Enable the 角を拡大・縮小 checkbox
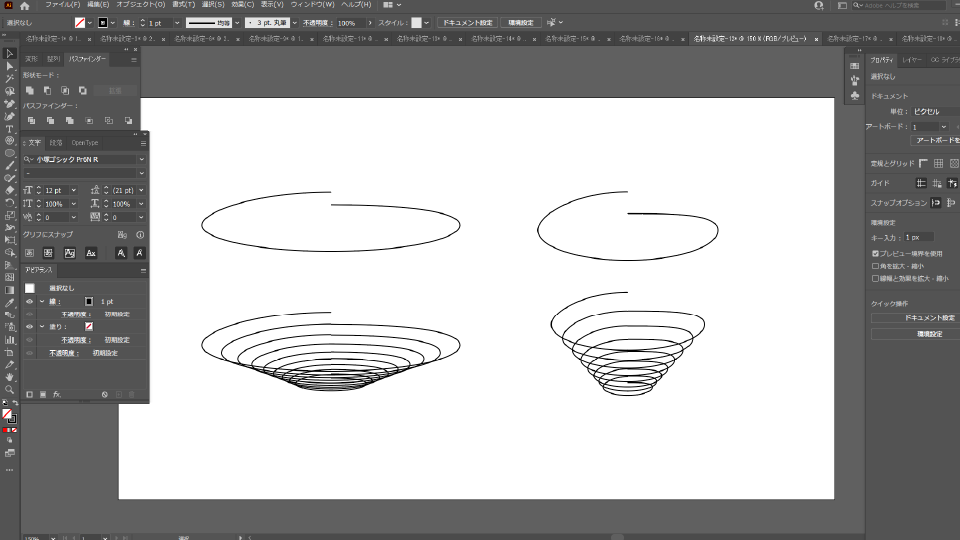 click(x=876, y=267)
